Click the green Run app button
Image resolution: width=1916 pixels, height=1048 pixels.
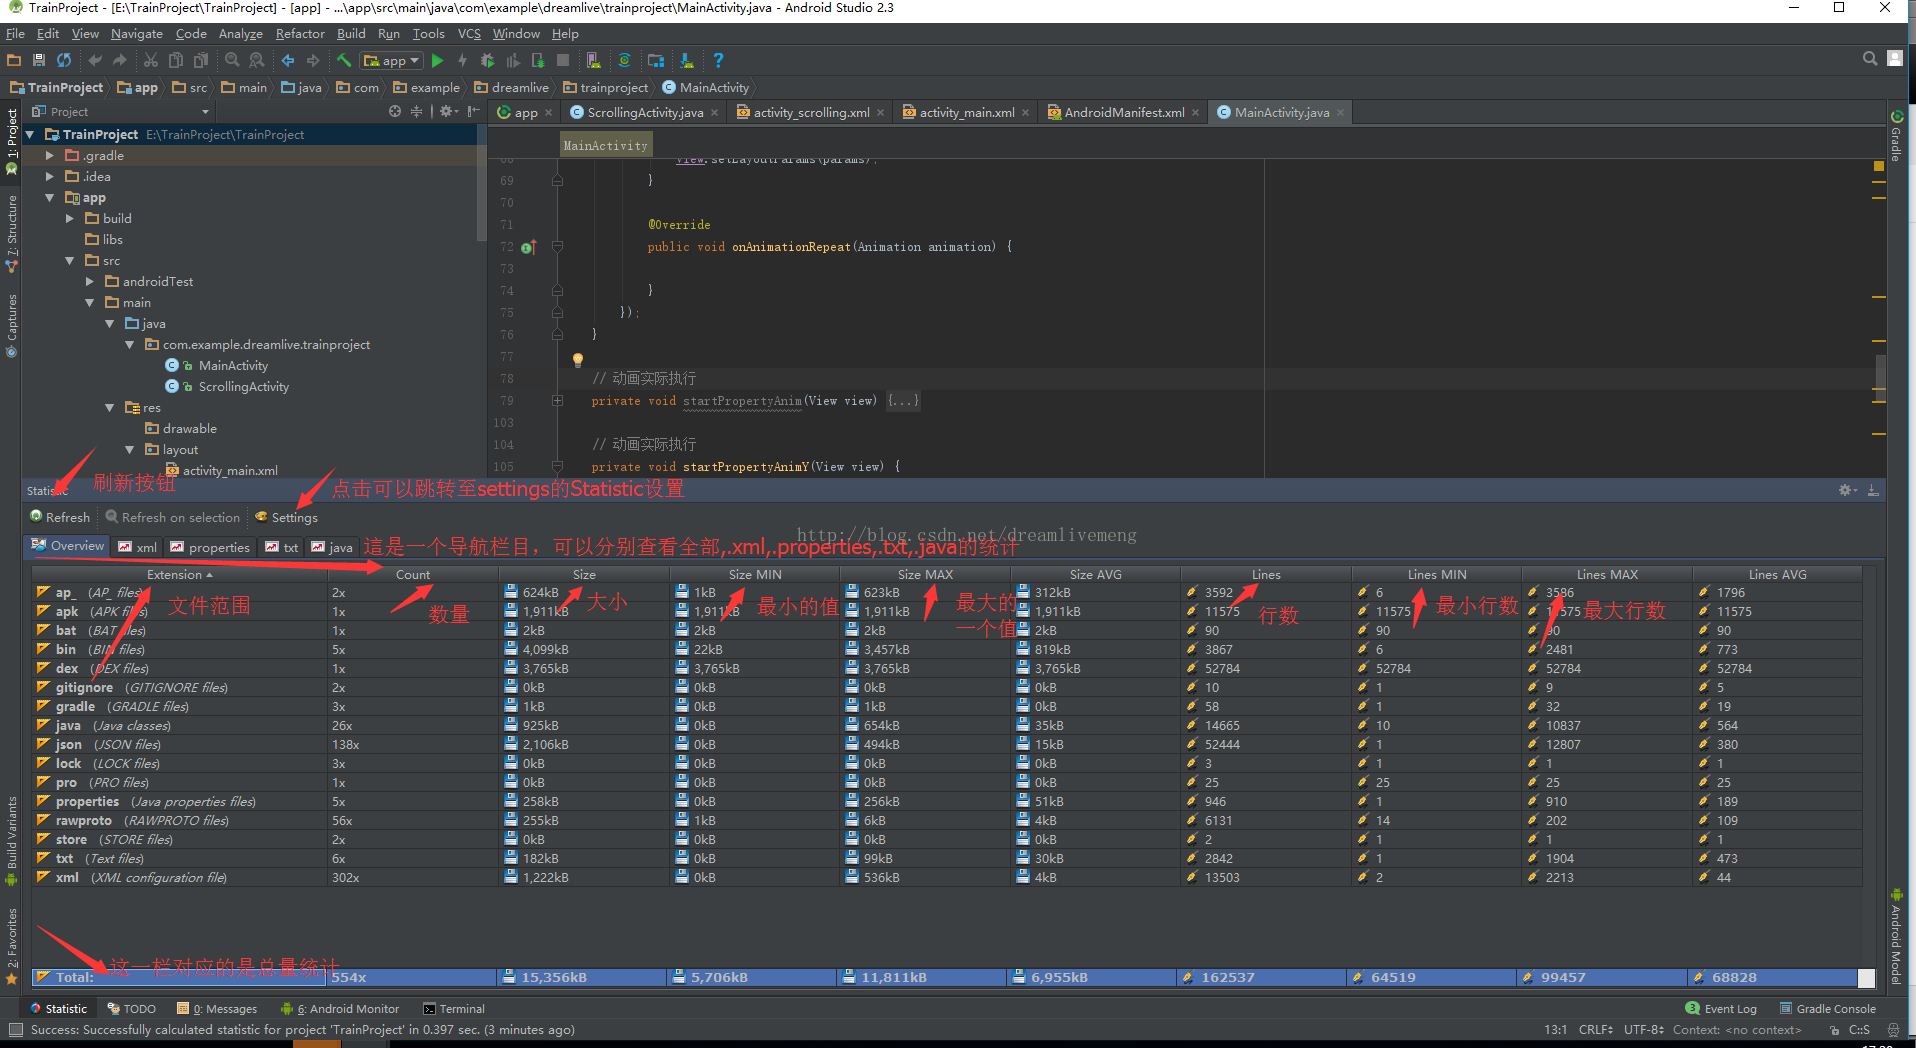437,61
